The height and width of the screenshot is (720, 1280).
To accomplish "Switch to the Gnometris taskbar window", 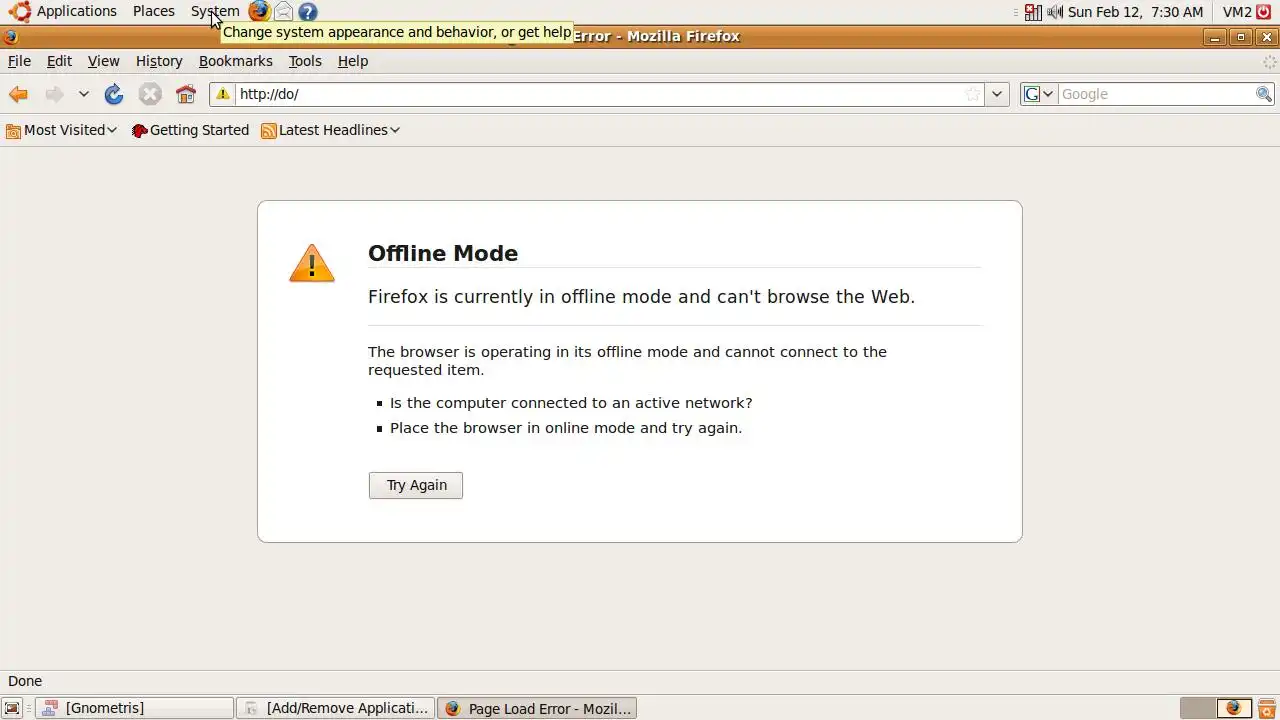I will click(135, 708).
